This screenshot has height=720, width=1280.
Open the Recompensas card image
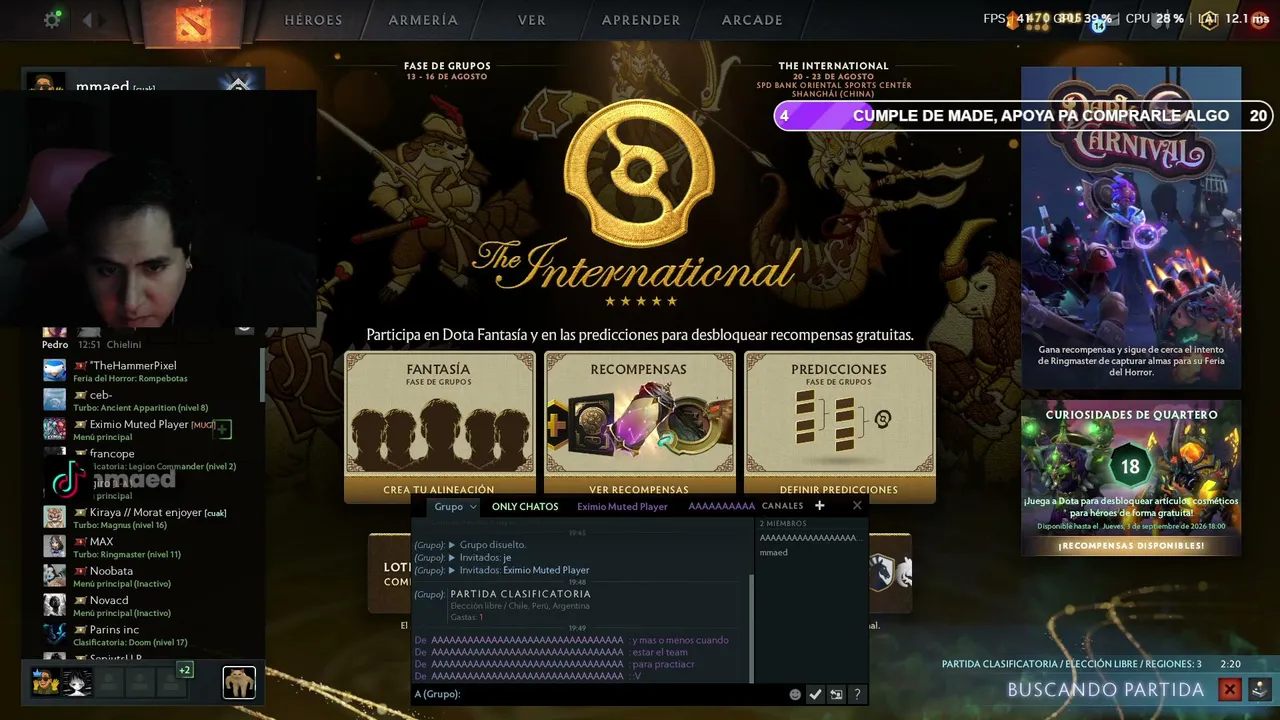(x=640, y=423)
